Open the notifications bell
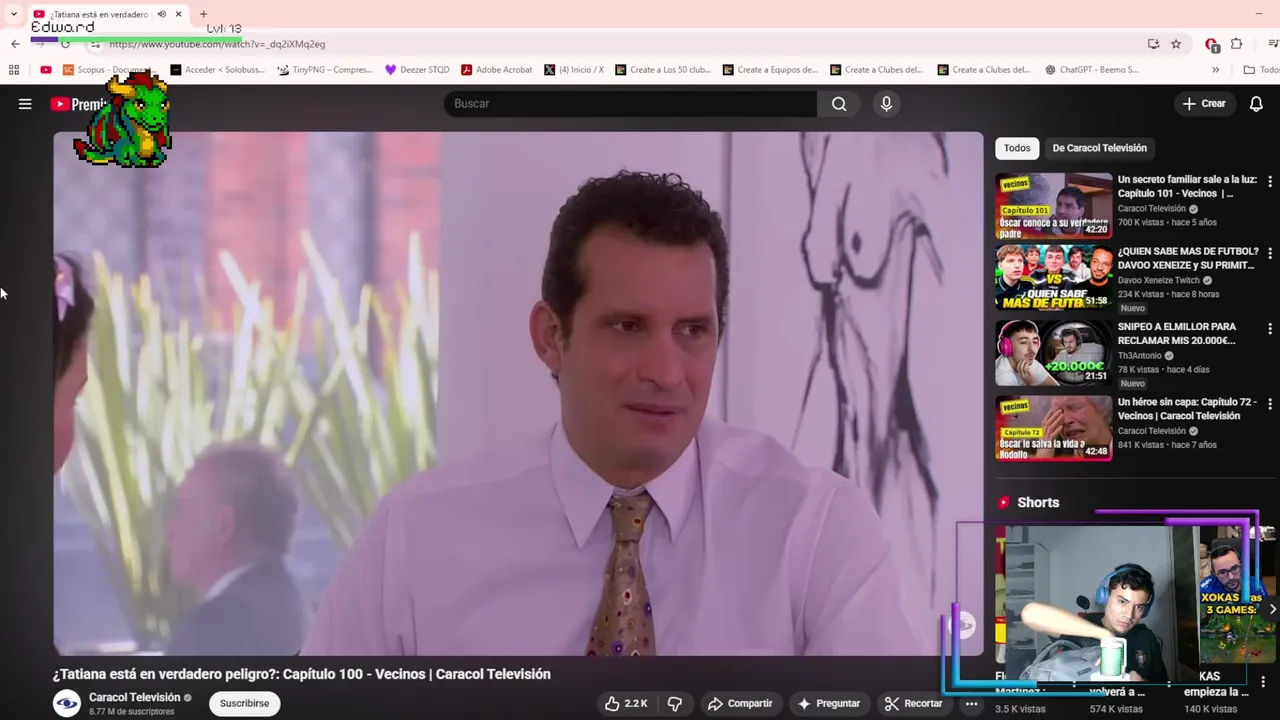 [1256, 104]
